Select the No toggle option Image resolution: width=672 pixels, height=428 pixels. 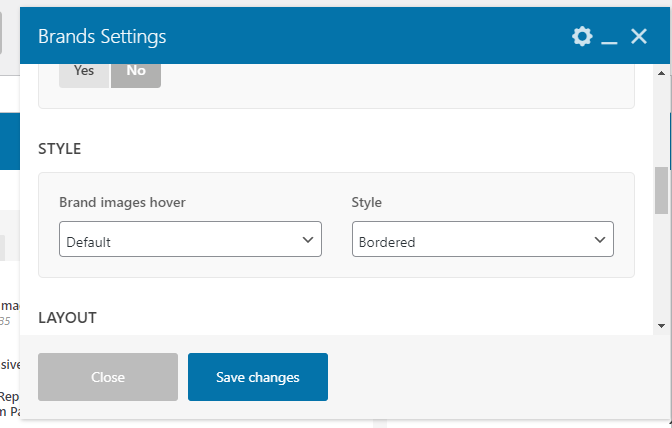tap(136, 71)
